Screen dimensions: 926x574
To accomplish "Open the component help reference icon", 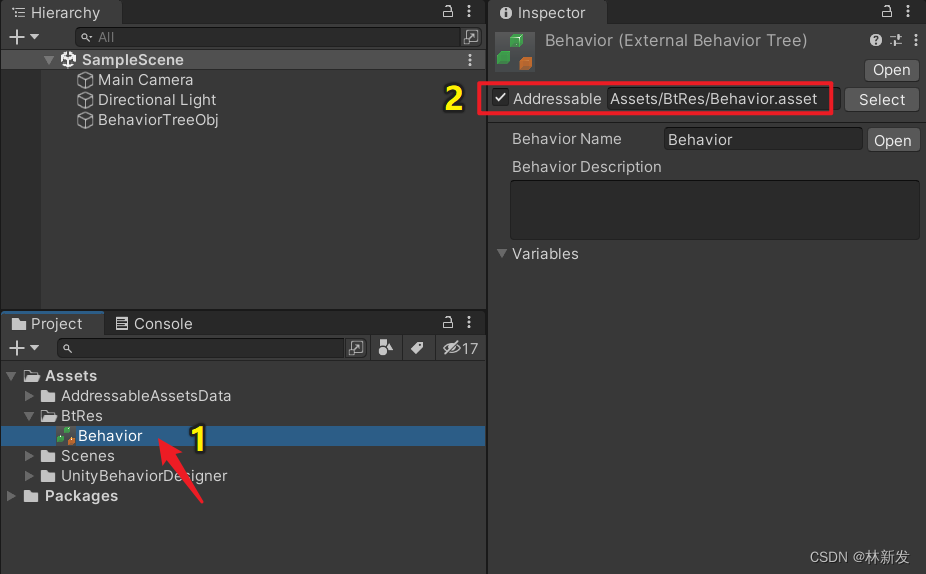I will point(876,40).
